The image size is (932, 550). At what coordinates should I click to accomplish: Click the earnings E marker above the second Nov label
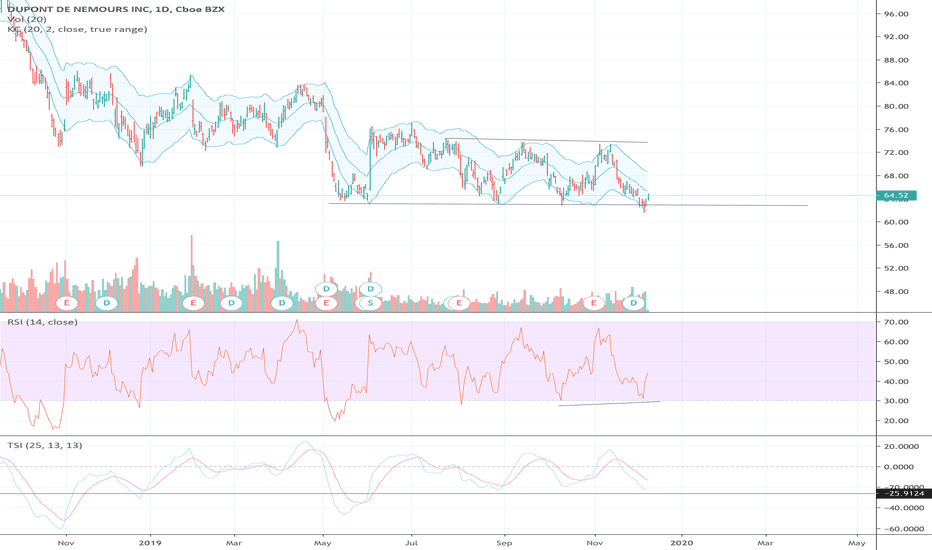(x=593, y=303)
